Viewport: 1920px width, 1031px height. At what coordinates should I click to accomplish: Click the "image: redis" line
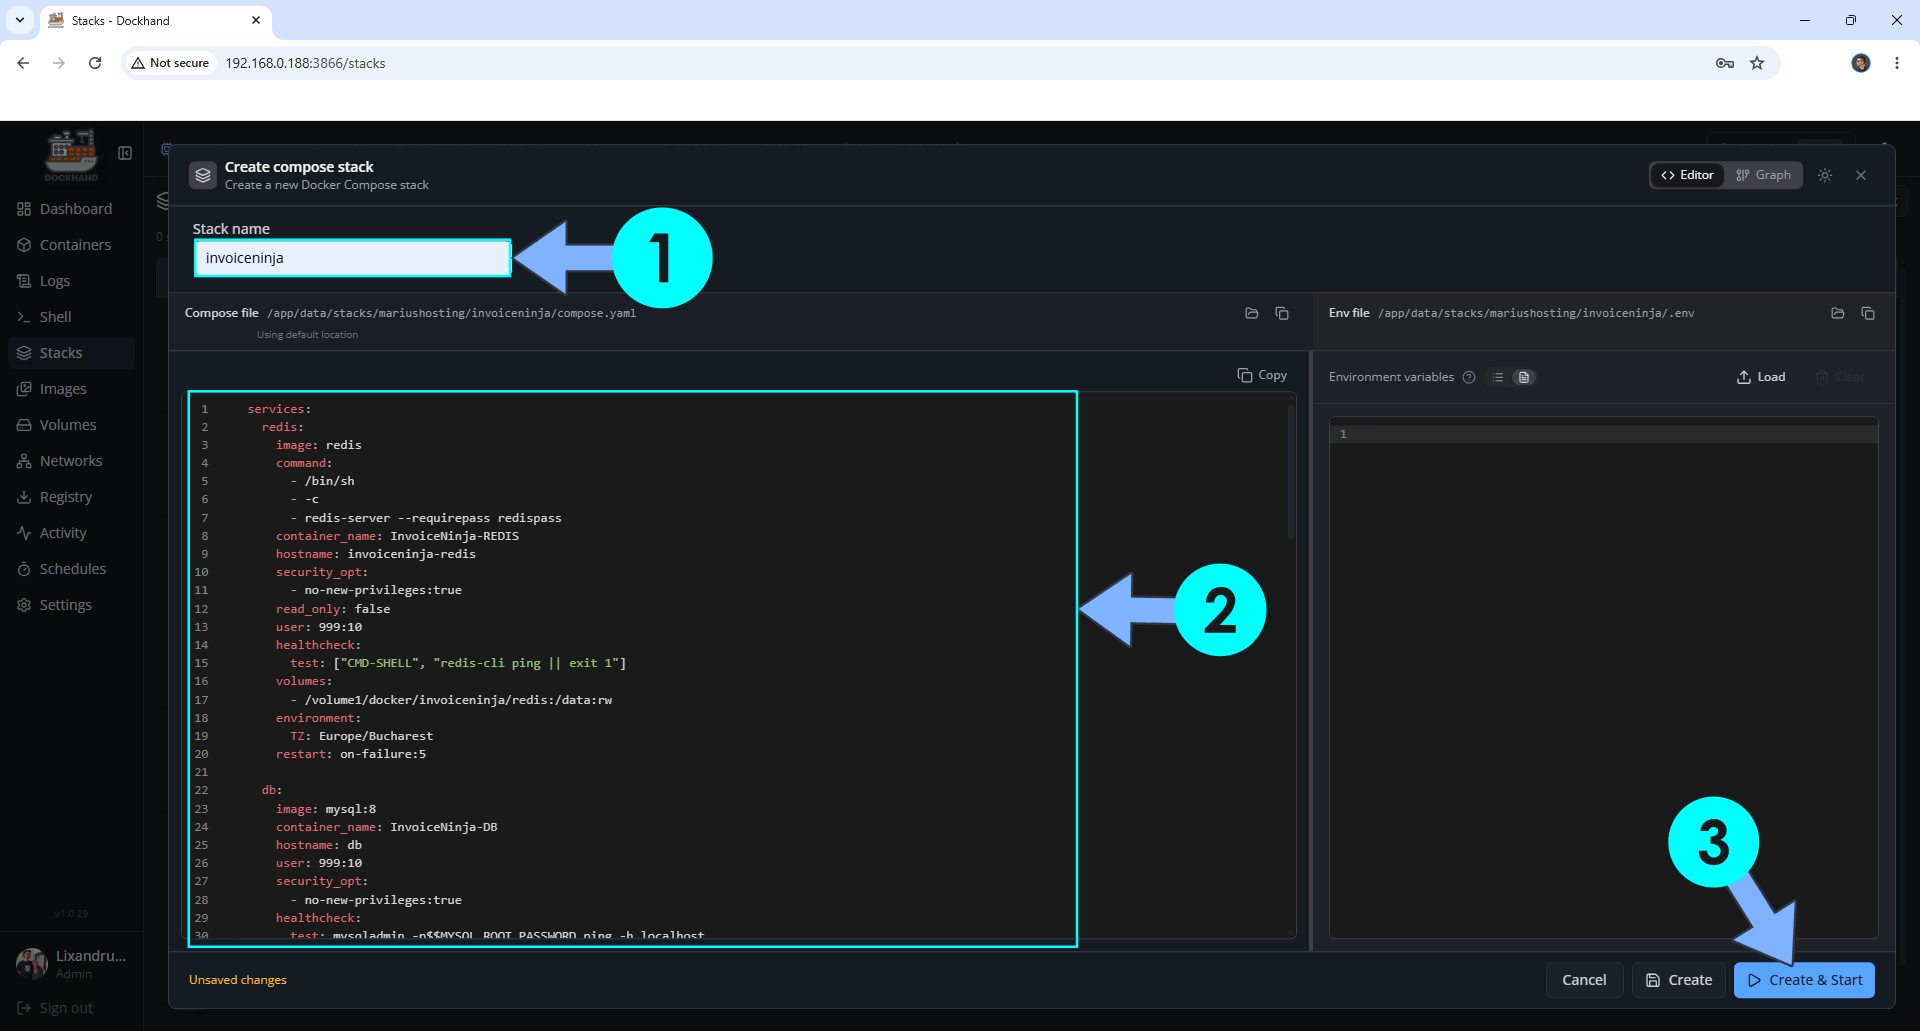coord(319,445)
